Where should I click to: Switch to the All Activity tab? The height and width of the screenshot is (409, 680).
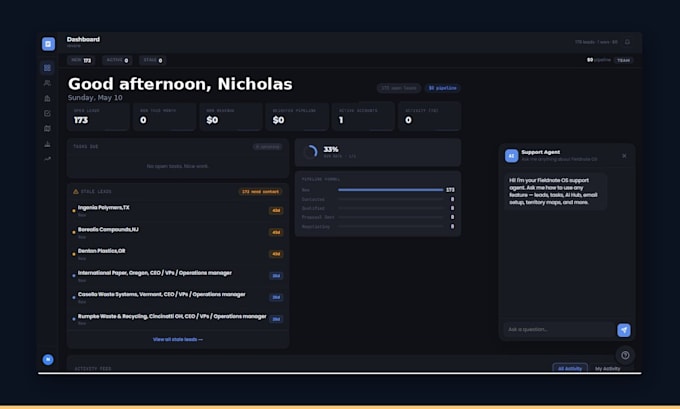point(570,368)
